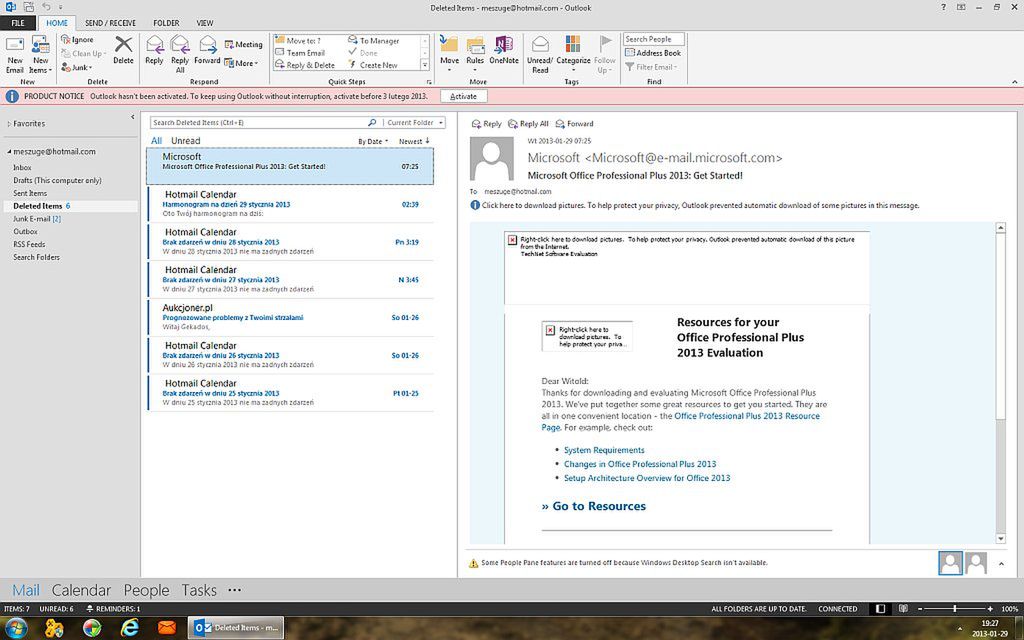Switch to Reading view in status bar
Viewport: 1024px width, 640px height.
[903, 609]
